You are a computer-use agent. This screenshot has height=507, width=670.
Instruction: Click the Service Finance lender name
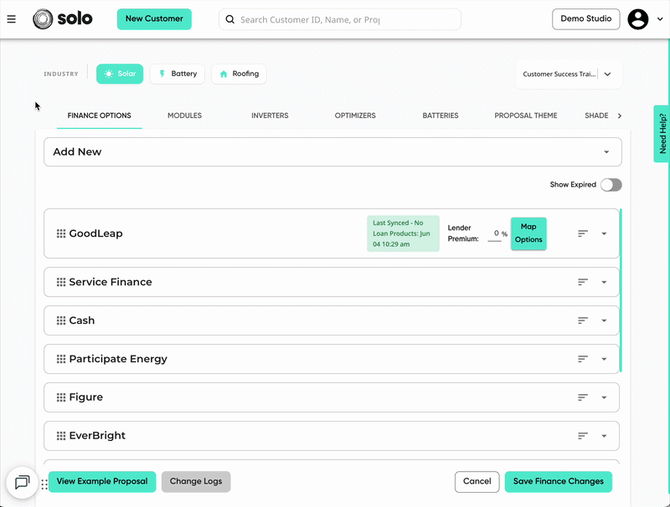point(110,282)
